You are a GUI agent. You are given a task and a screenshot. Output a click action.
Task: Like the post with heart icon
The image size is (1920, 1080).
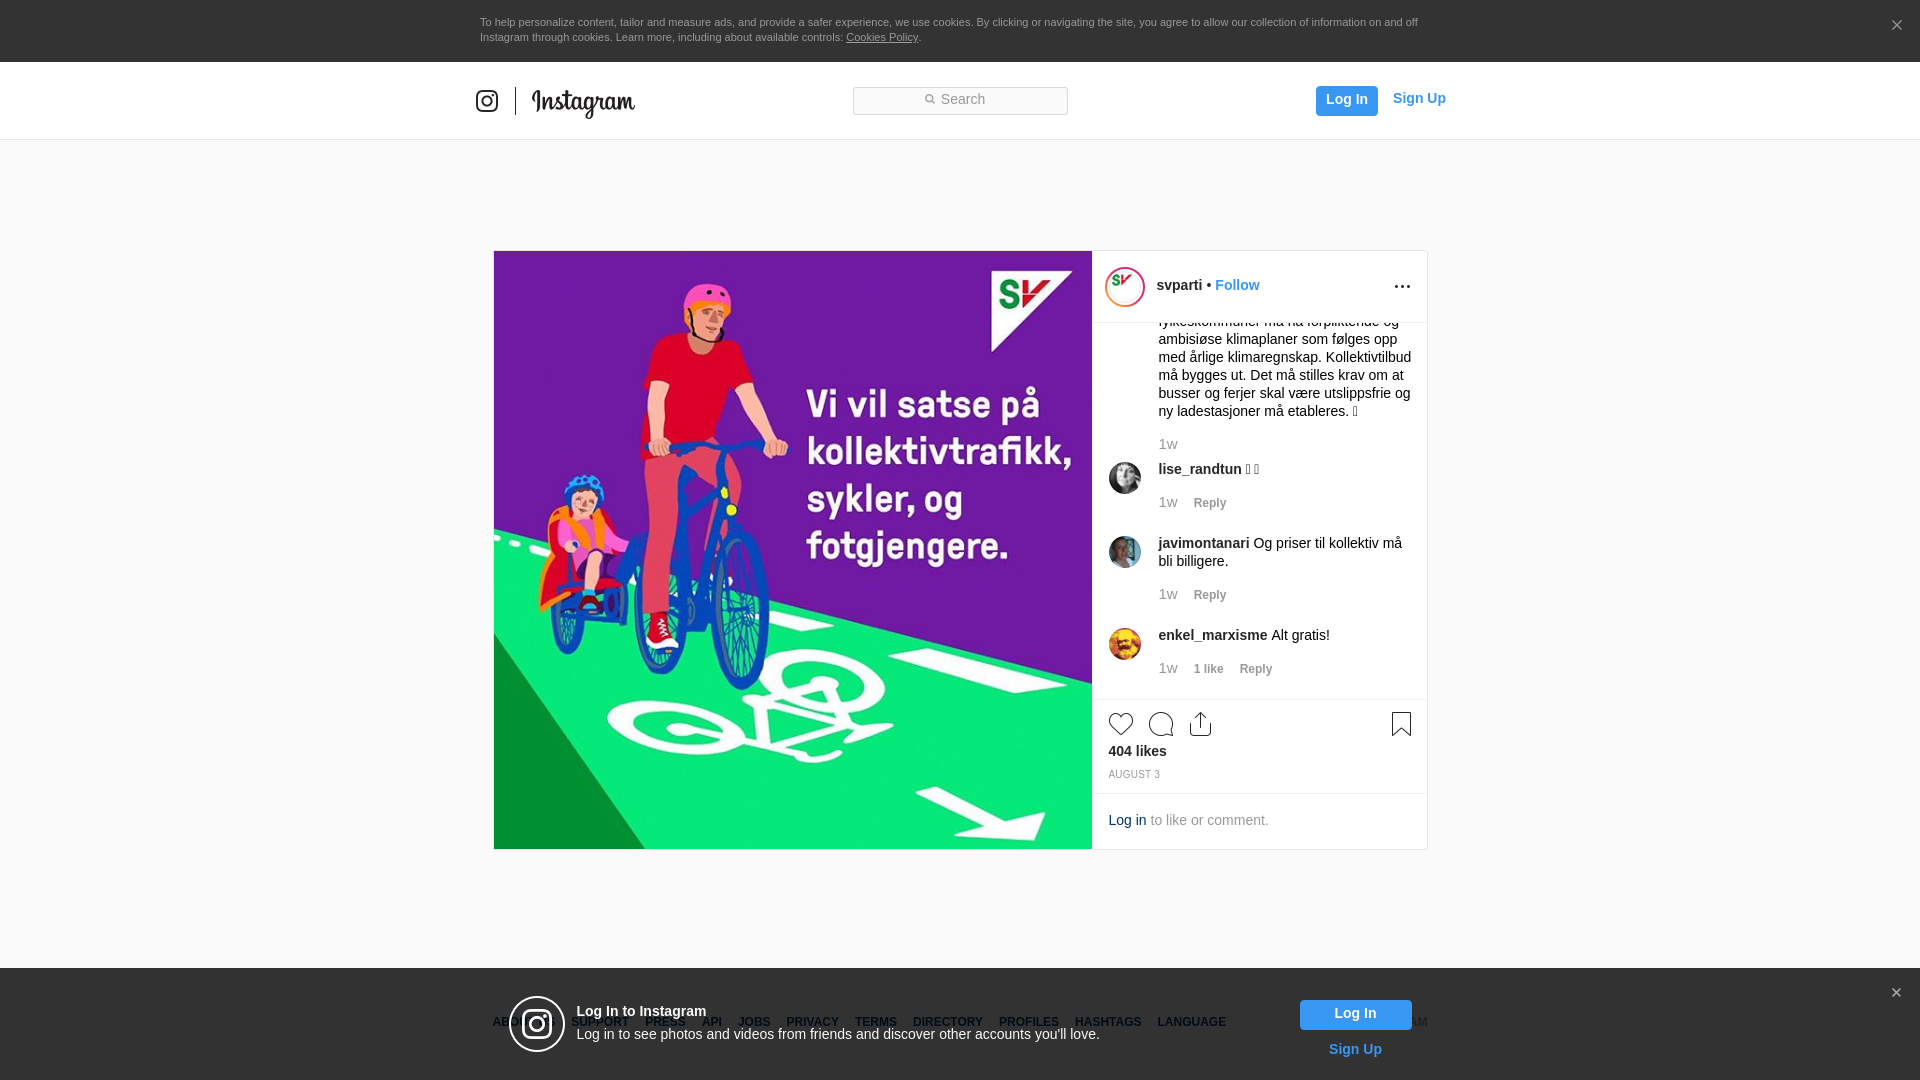click(1121, 724)
